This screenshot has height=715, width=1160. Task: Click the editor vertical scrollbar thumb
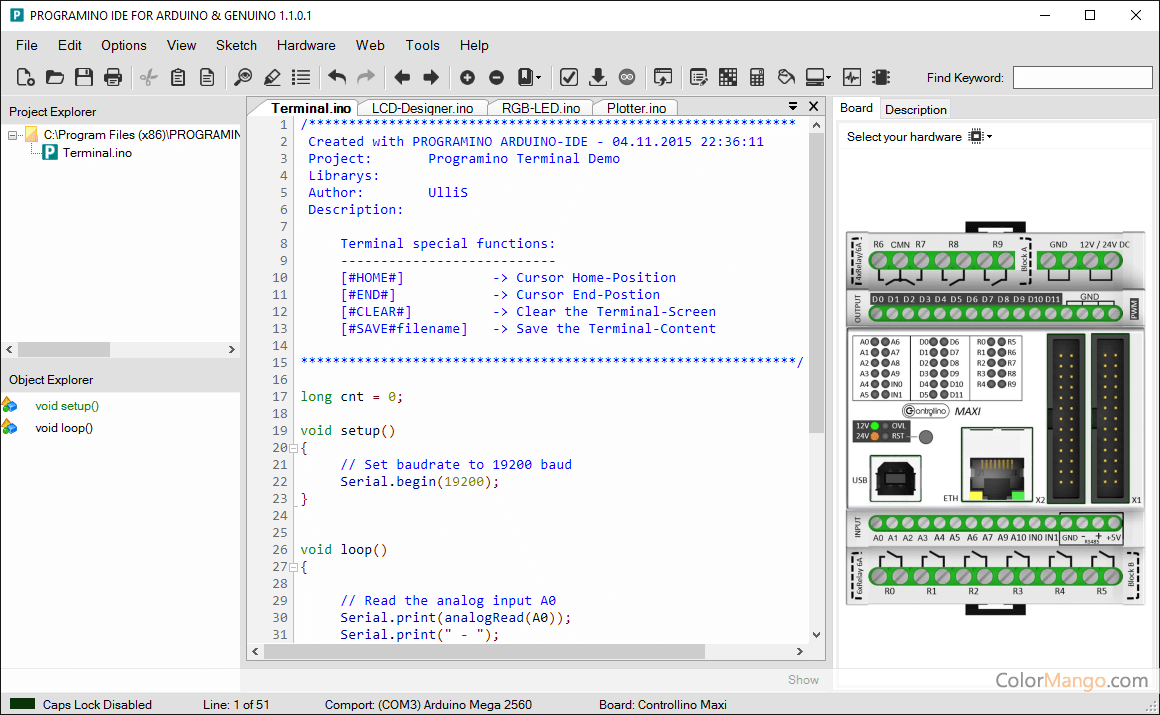(x=816, y=283)
